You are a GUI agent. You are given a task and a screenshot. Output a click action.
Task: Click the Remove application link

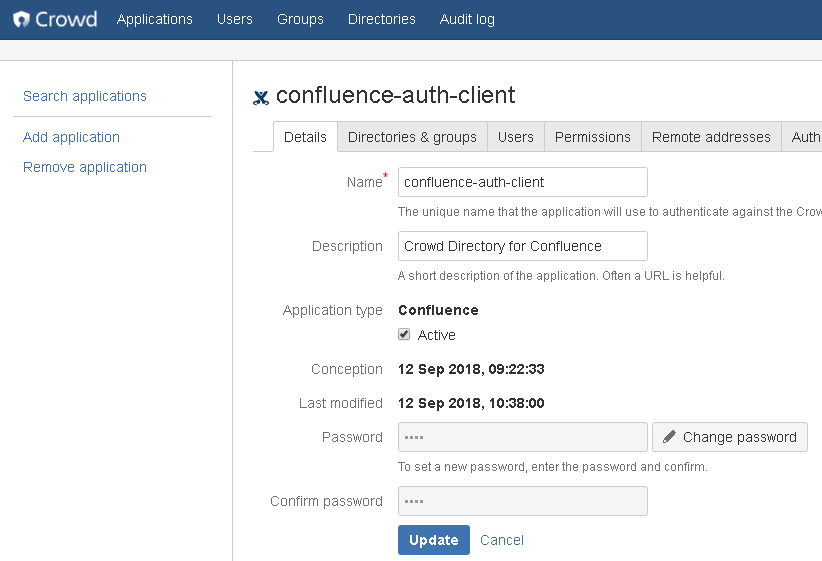85,167
